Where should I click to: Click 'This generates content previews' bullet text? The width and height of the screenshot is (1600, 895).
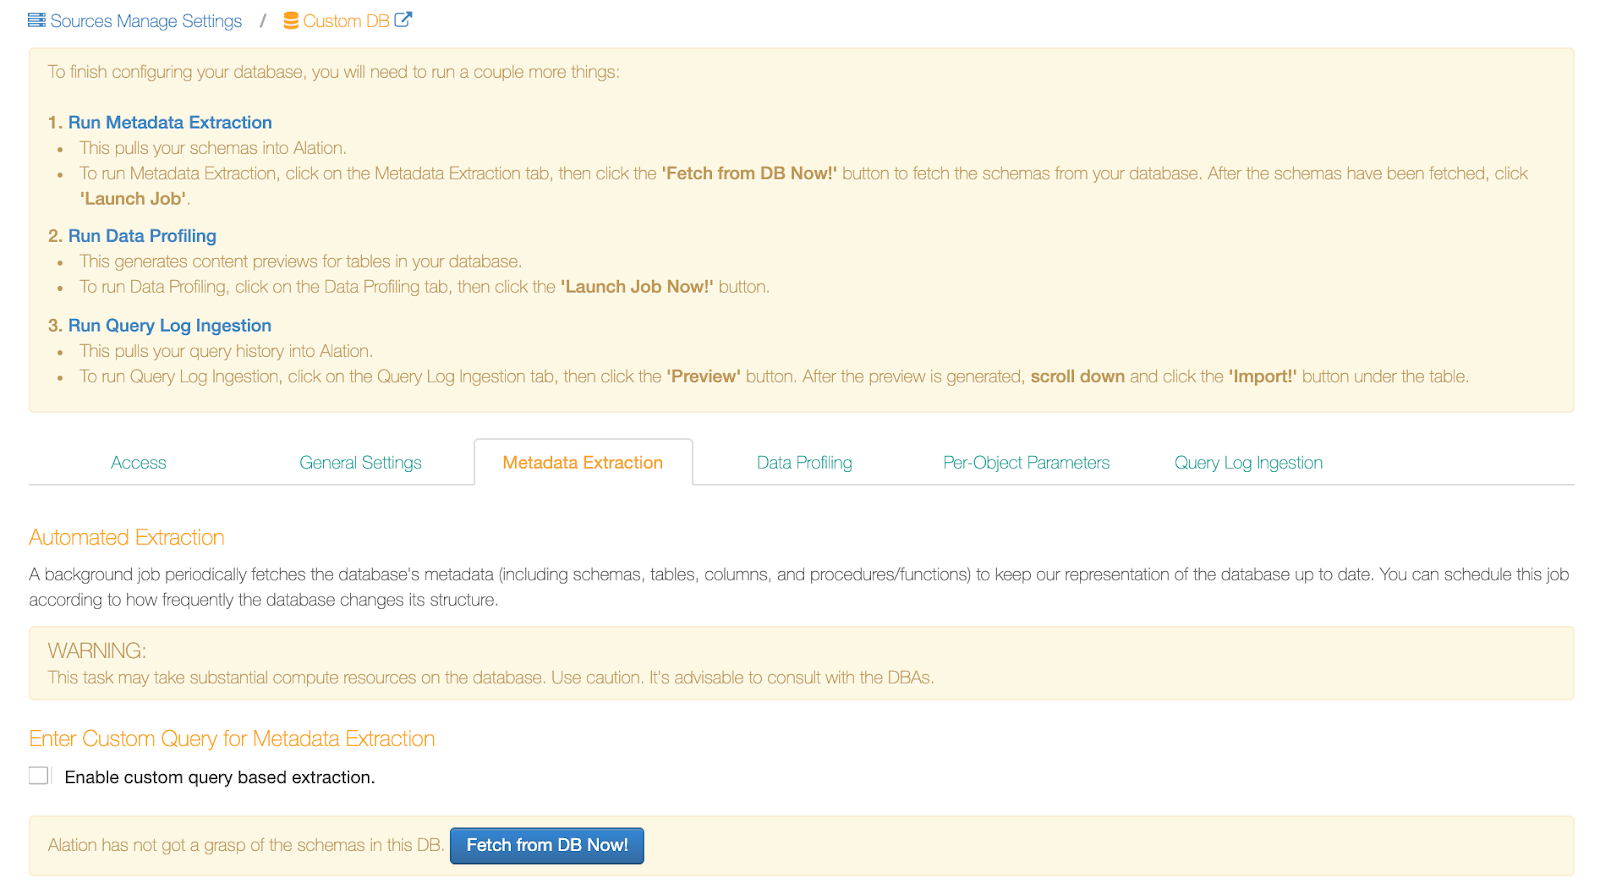pyautogui.click(x=301, y=262)
